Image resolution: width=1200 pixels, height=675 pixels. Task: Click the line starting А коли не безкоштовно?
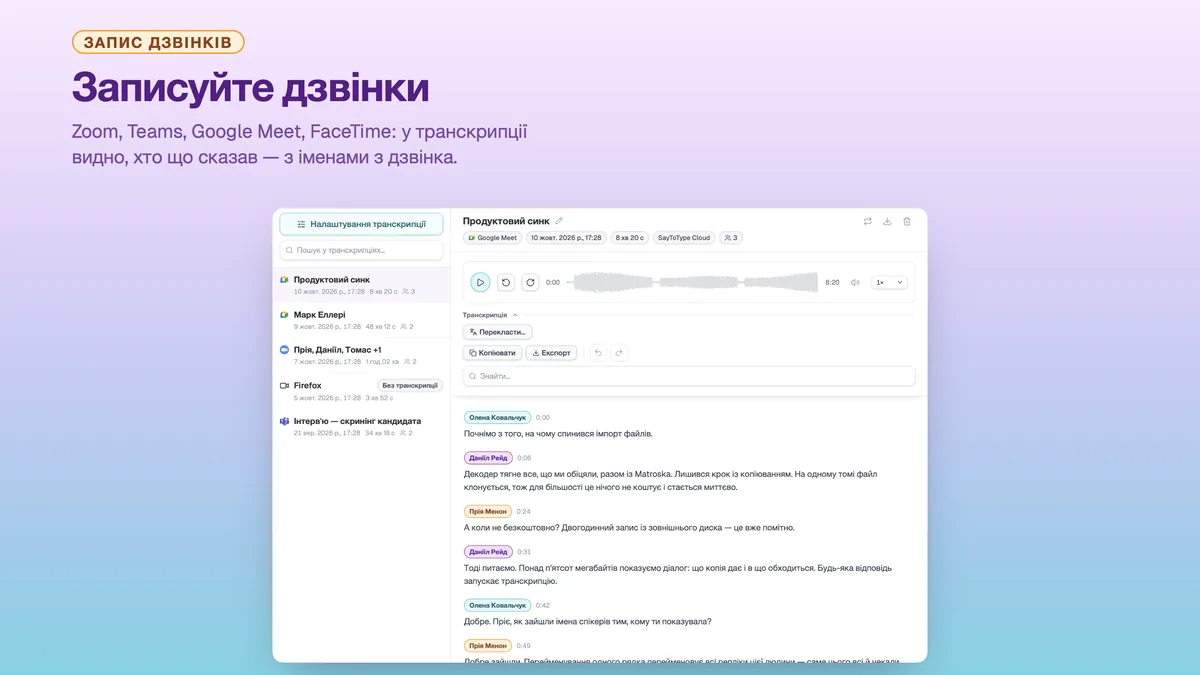630,528
